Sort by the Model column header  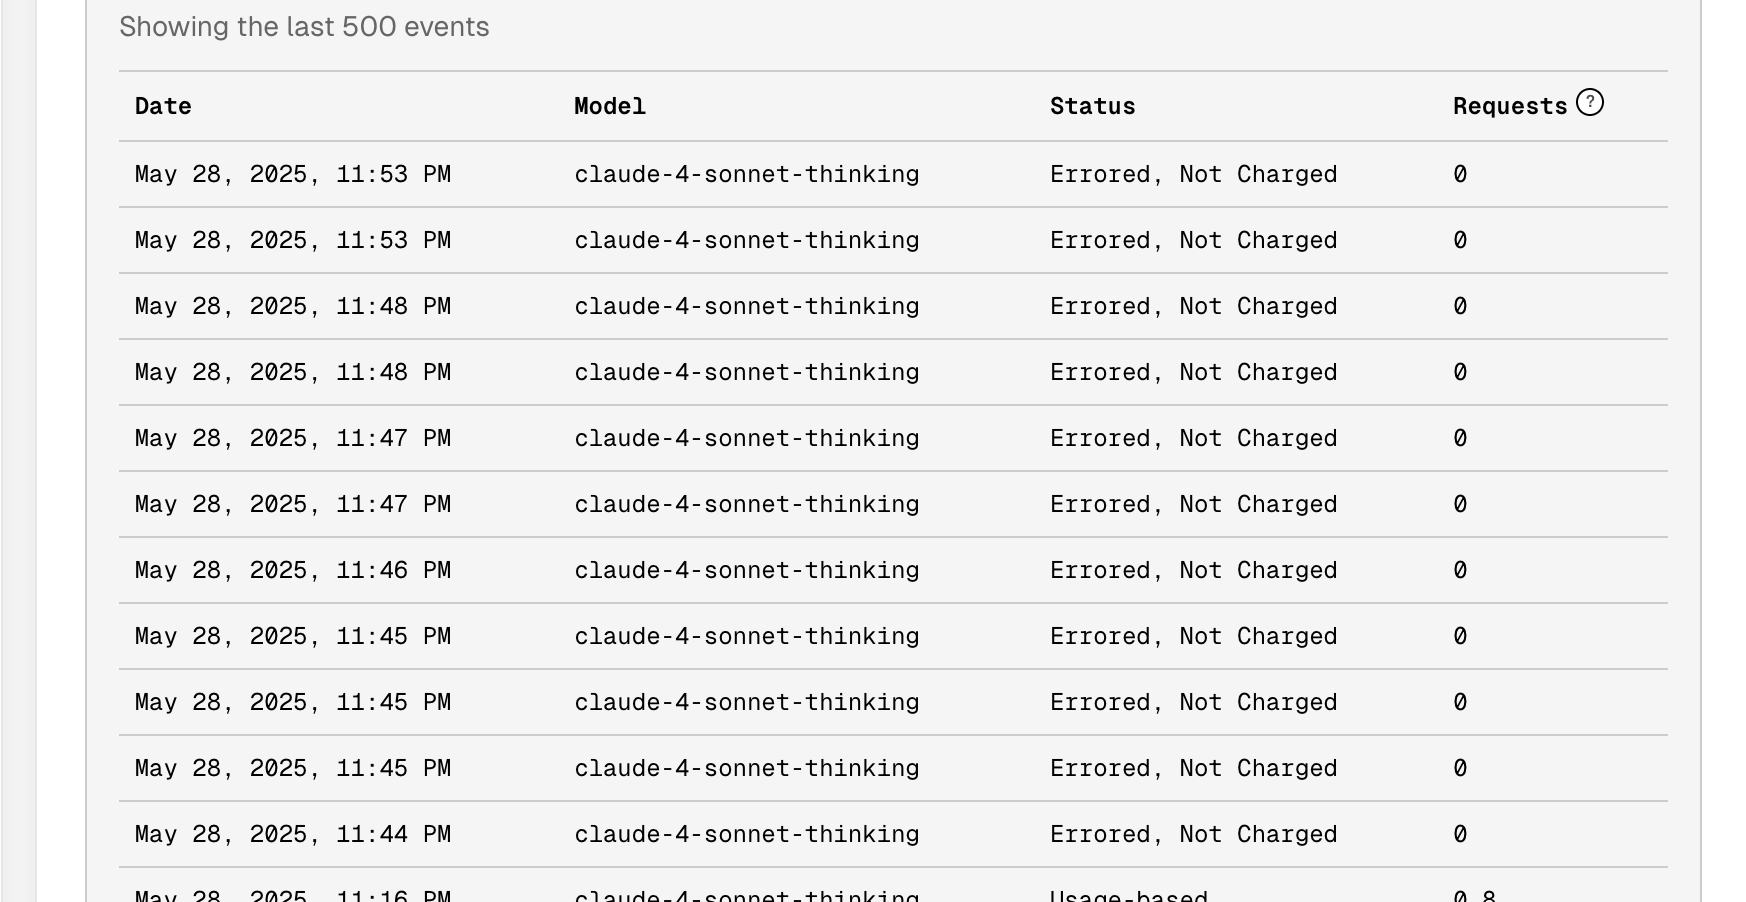point(610,107)
